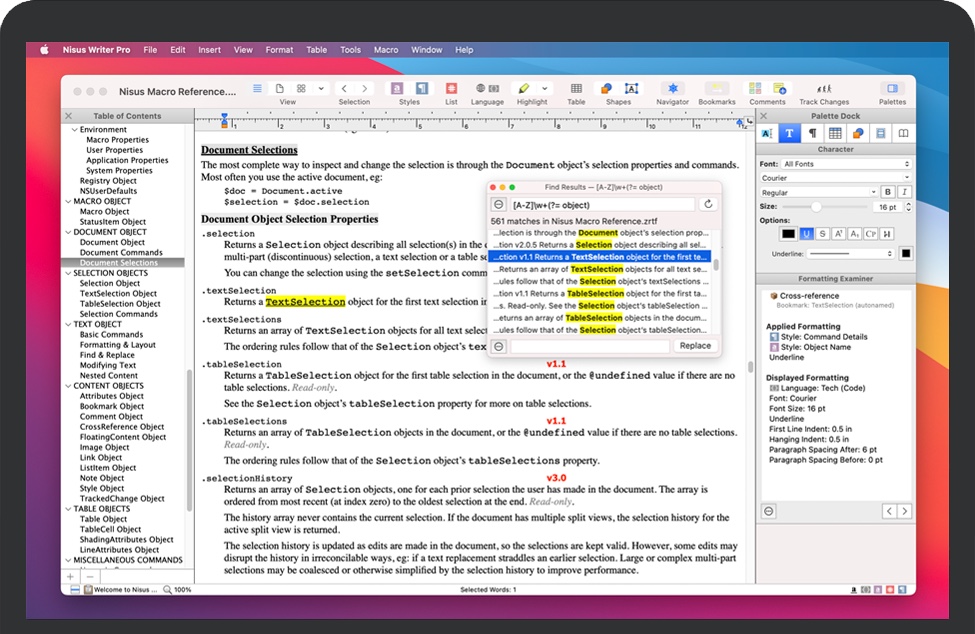Collapse the MACRO OBJECT section in sidebar

click(67, 201)
